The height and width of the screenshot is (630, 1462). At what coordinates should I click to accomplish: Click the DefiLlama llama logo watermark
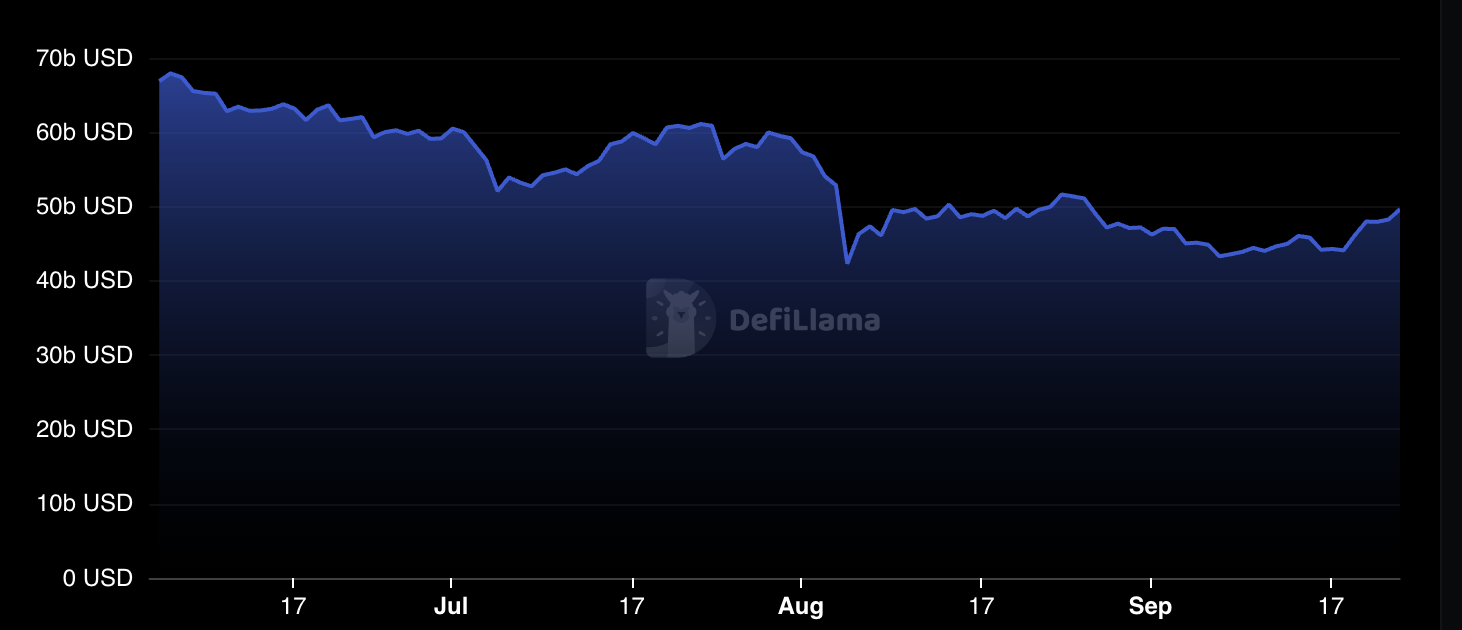(x=680, y=318)
